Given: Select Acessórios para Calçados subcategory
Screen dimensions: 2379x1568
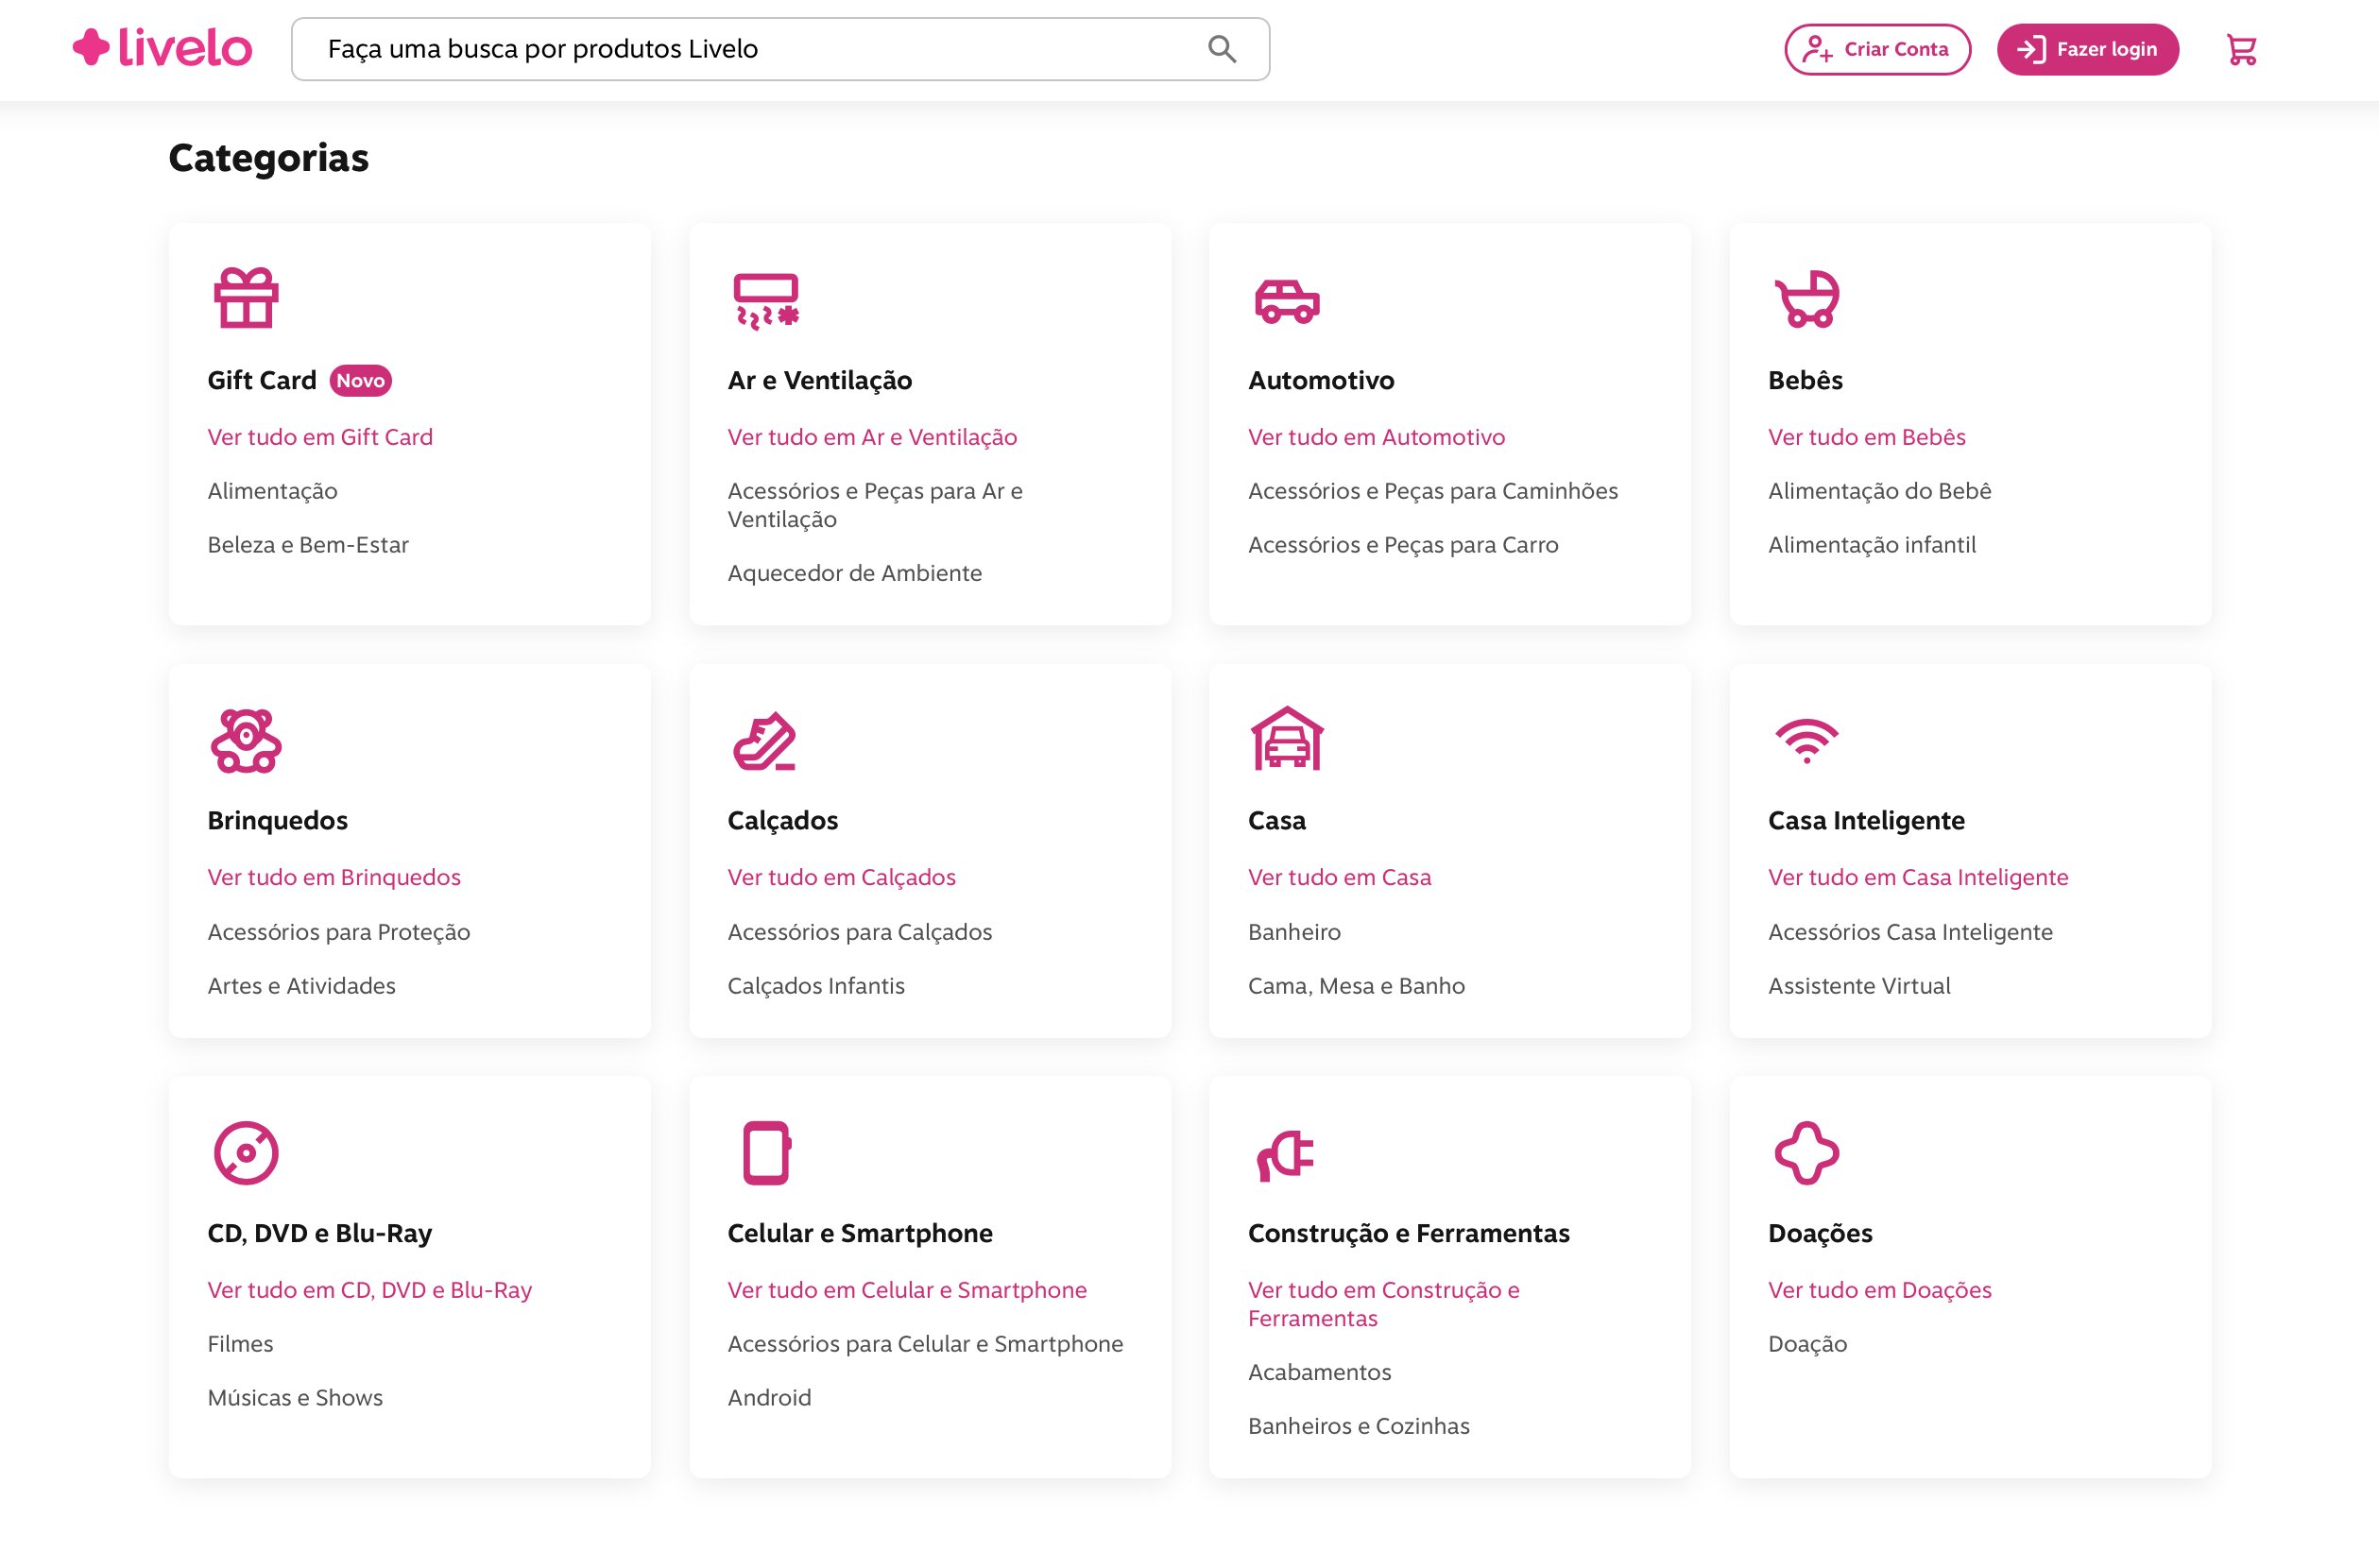Looking at the screenshot, I should pyautogui.click(x=859, y=932).
